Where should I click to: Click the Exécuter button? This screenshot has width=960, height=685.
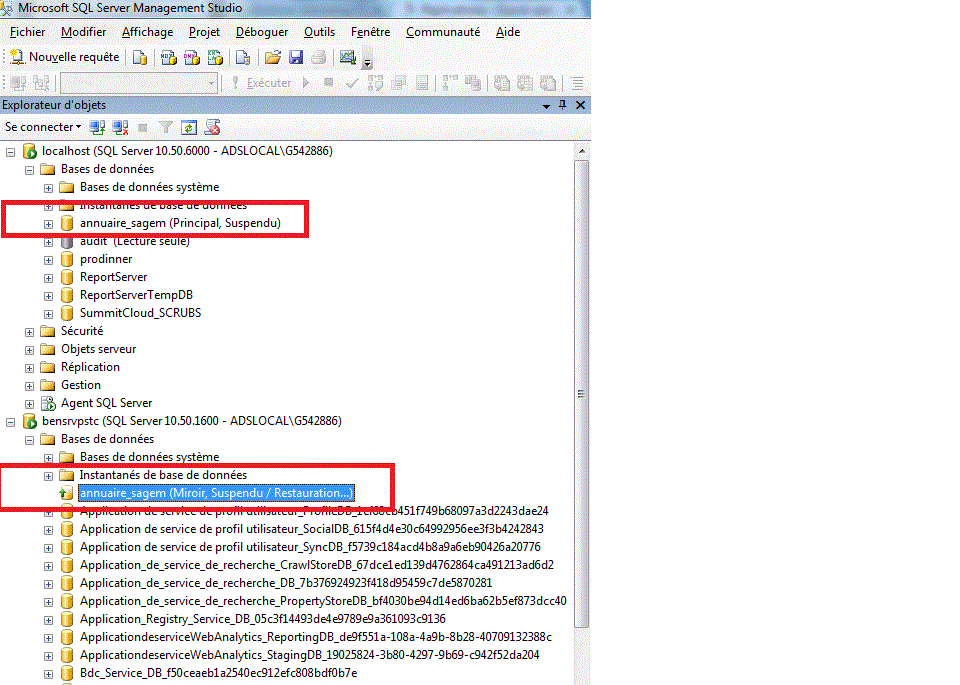pos(261,83)
